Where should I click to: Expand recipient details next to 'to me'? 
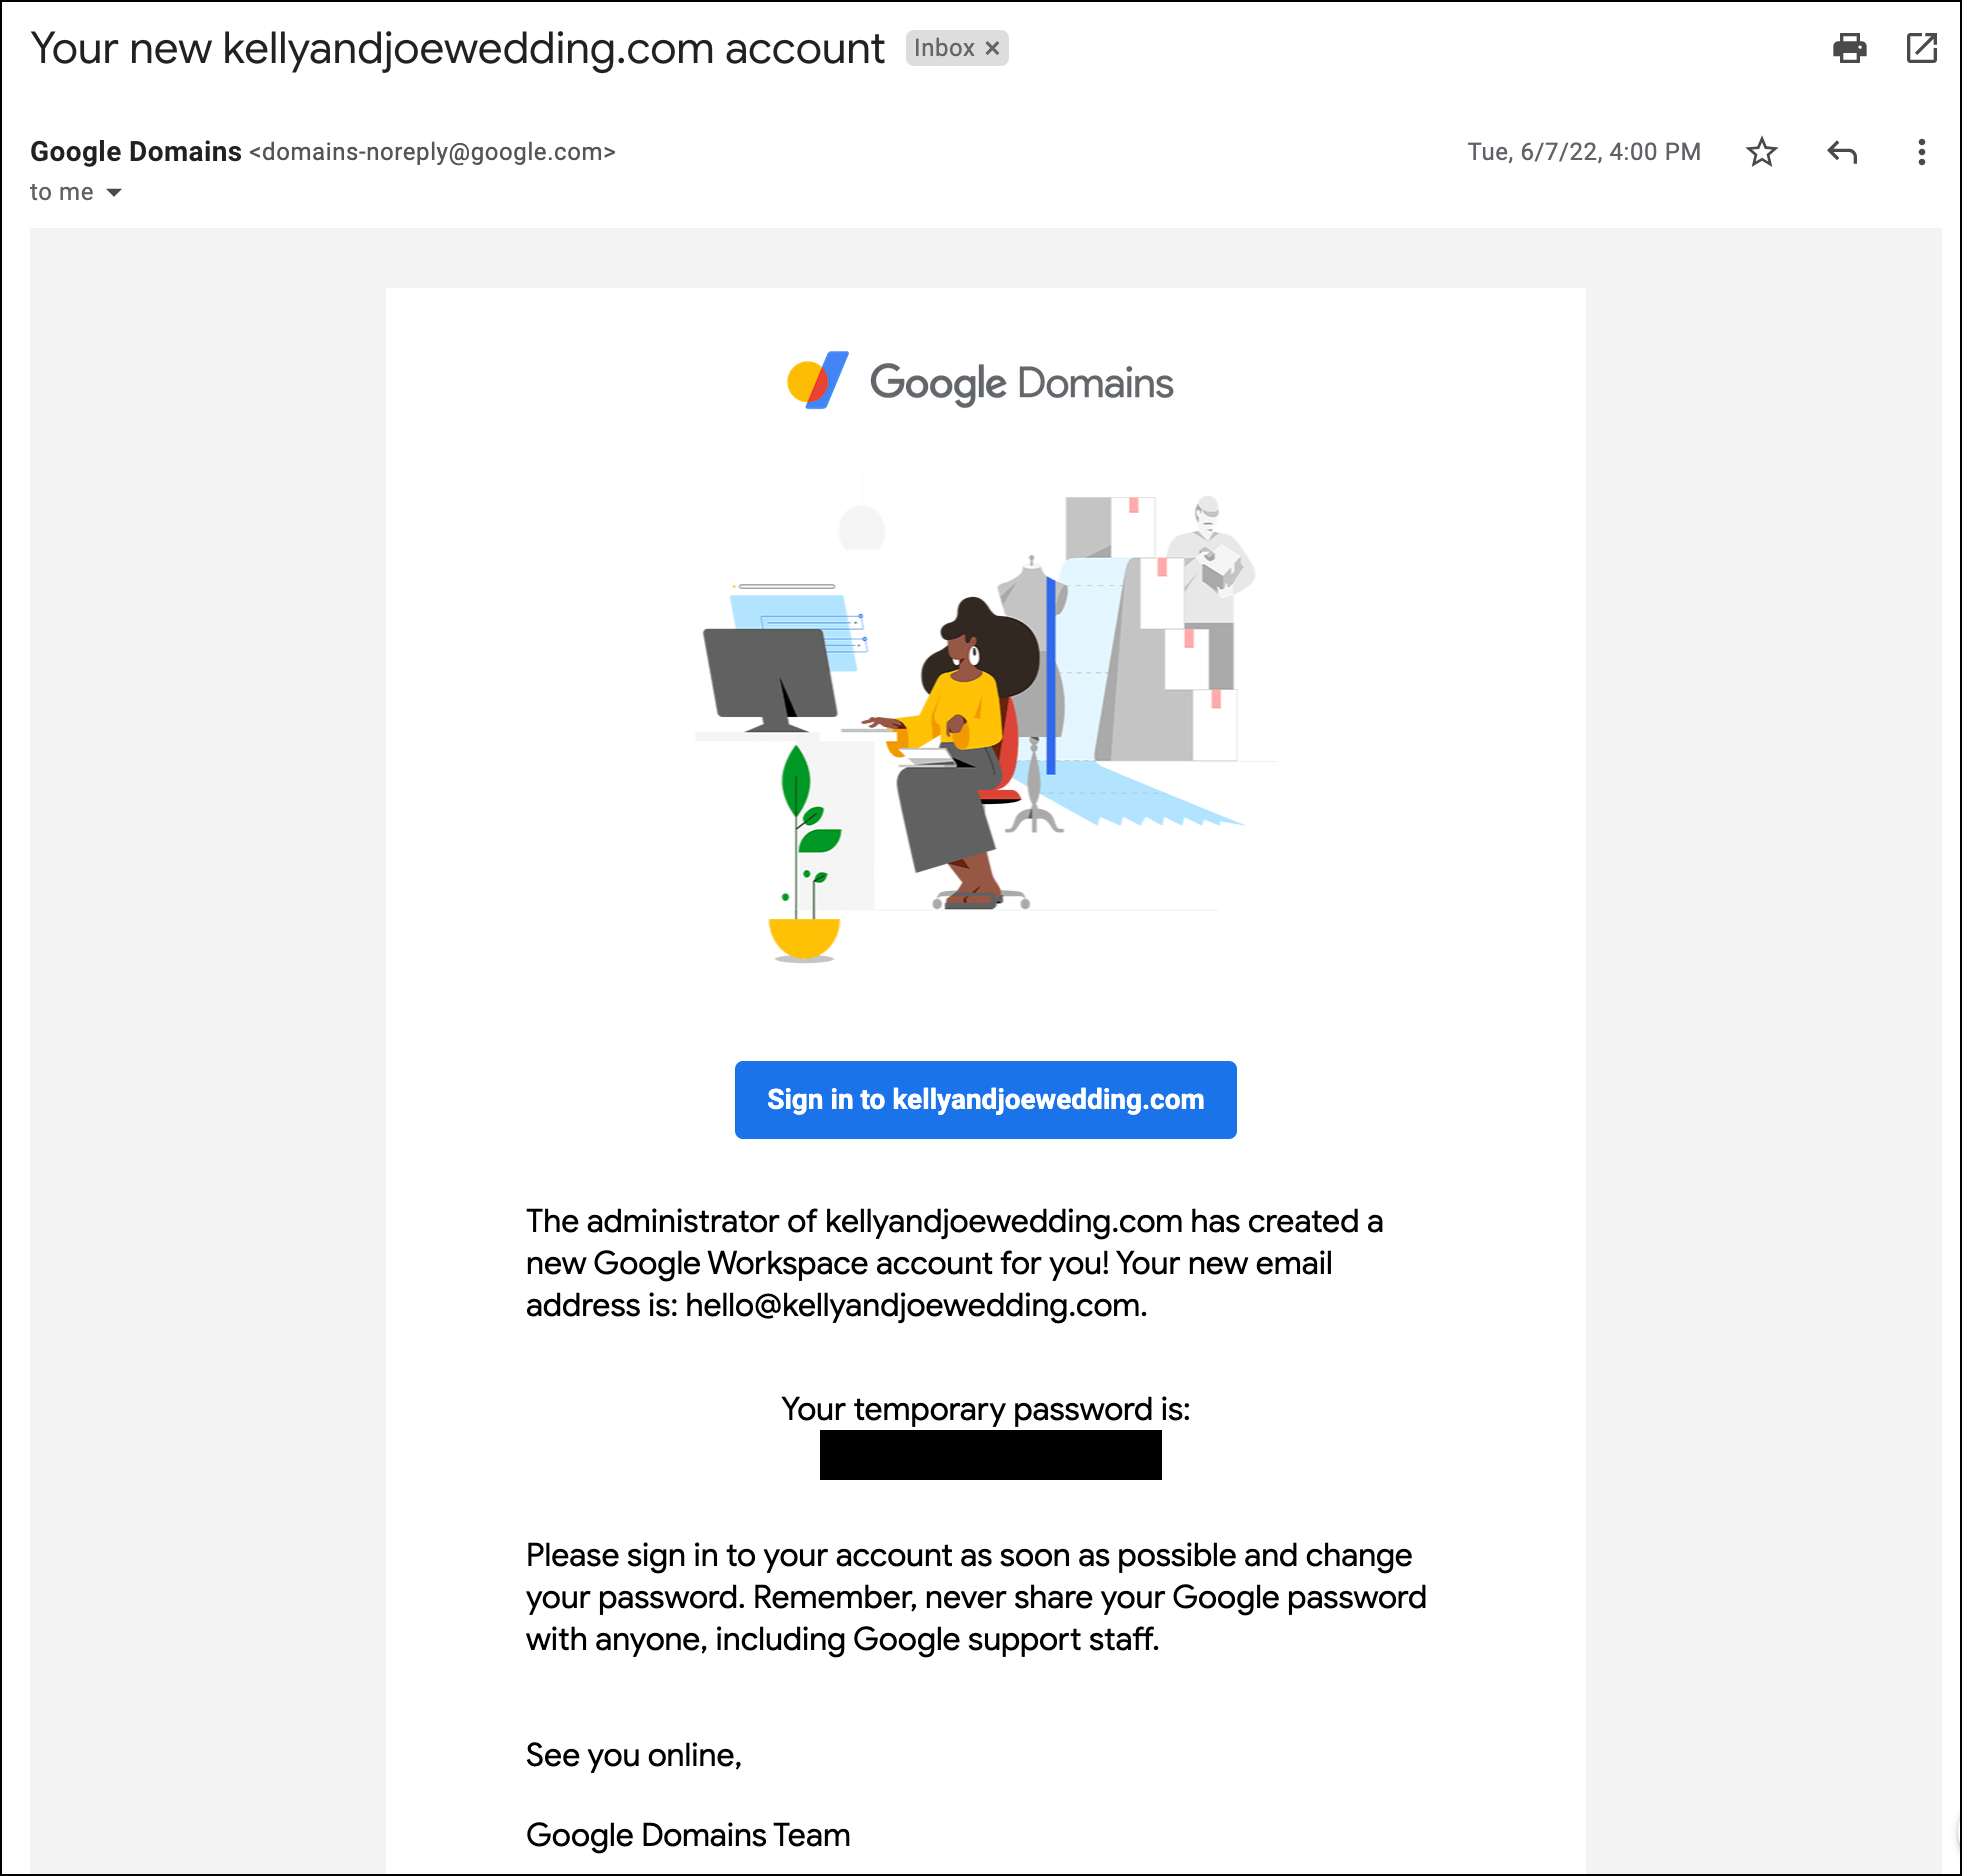[114, 192]
